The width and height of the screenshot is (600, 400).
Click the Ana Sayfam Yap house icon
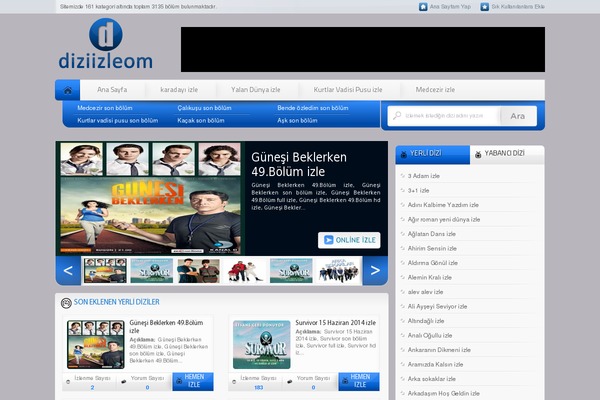(x=423, y=7)
